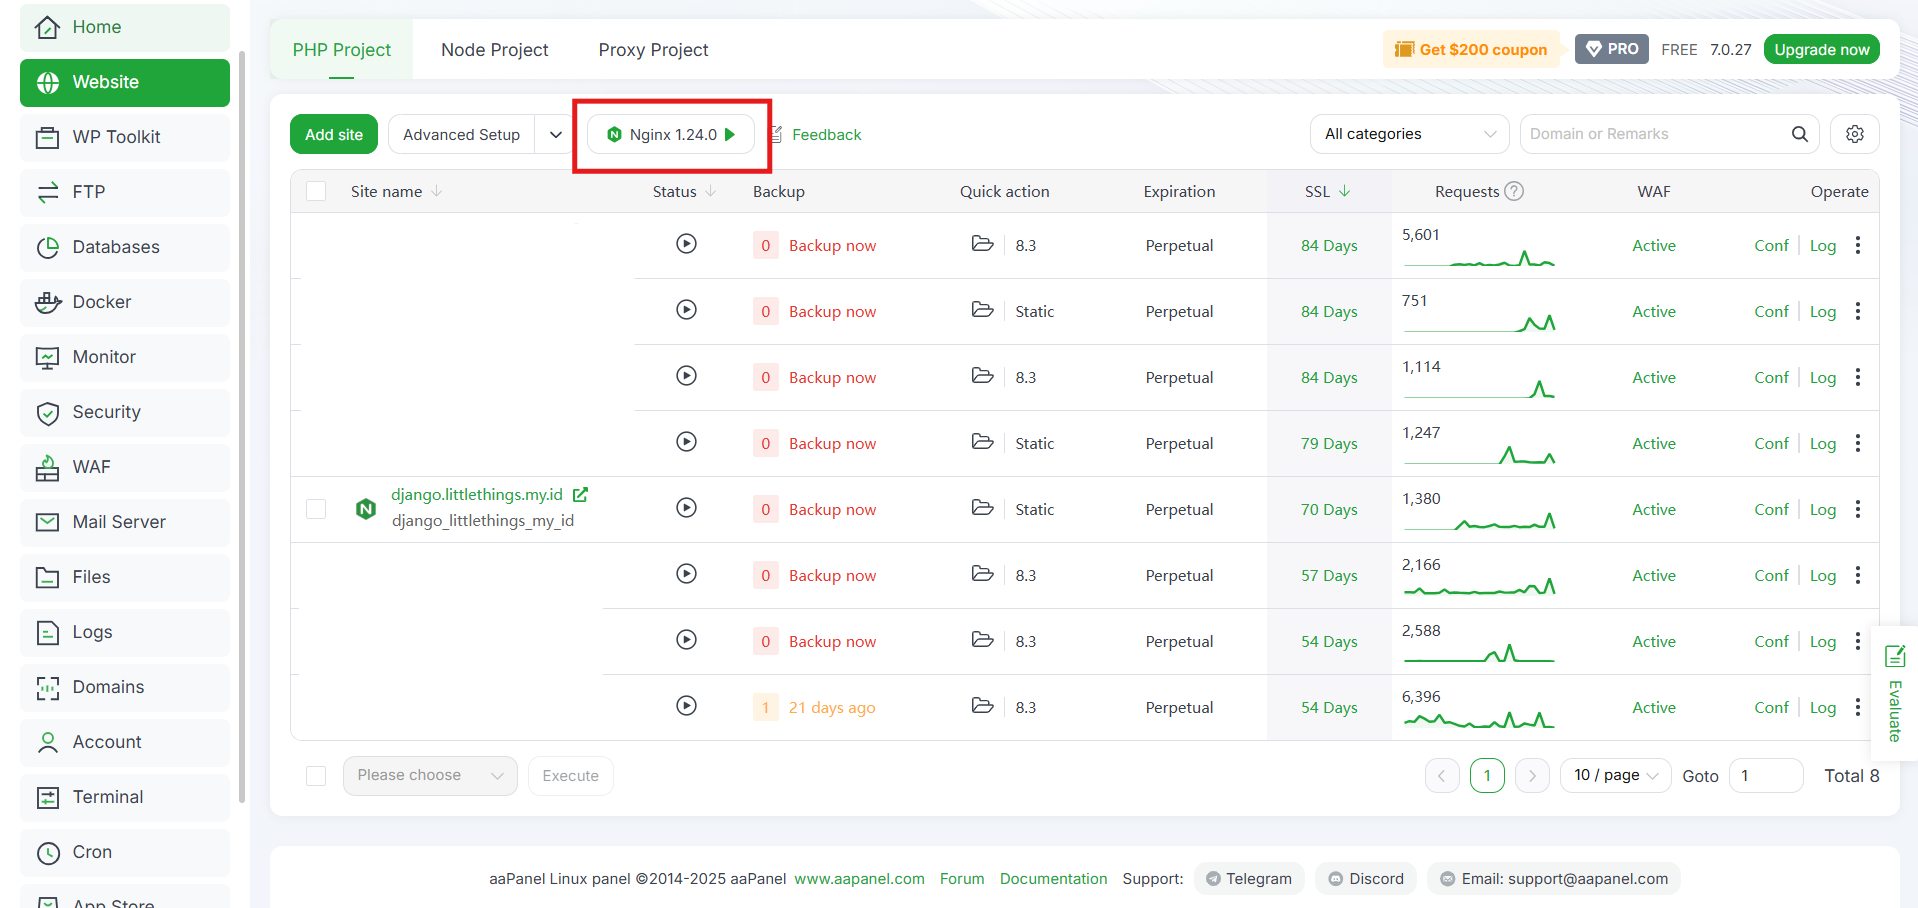Image resolution: width=1918 pixels, height=908 pixels.
Task: Open more options menu in the 6,396 requests row
Action: pos(1858,707)
